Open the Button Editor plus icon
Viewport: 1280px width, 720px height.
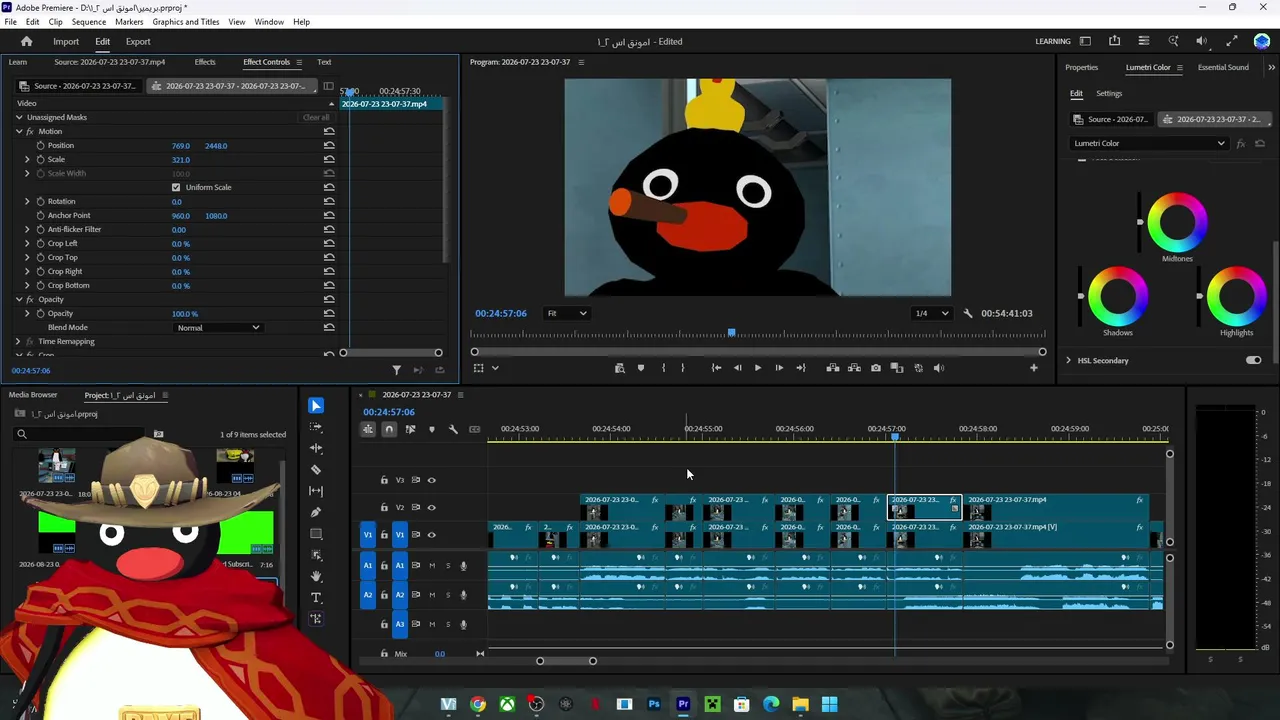pos(1034,368)
